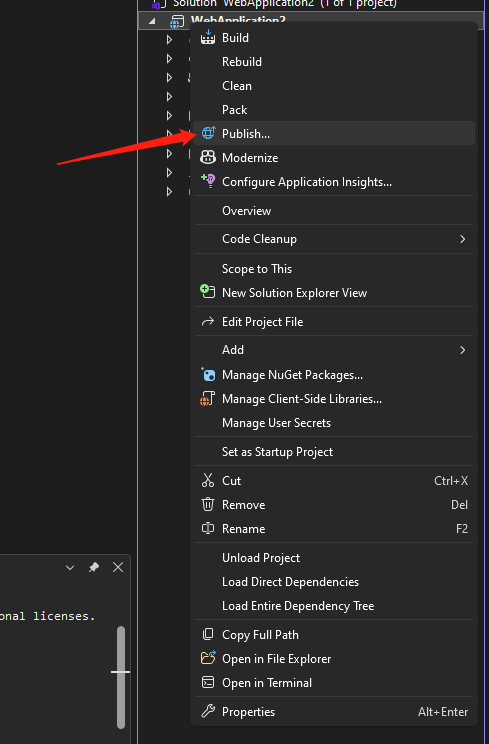Image resolution: width=489 pixels, height=744 pixels.
Task: Click the Copy Full Path icon
Action: point(208,634)
